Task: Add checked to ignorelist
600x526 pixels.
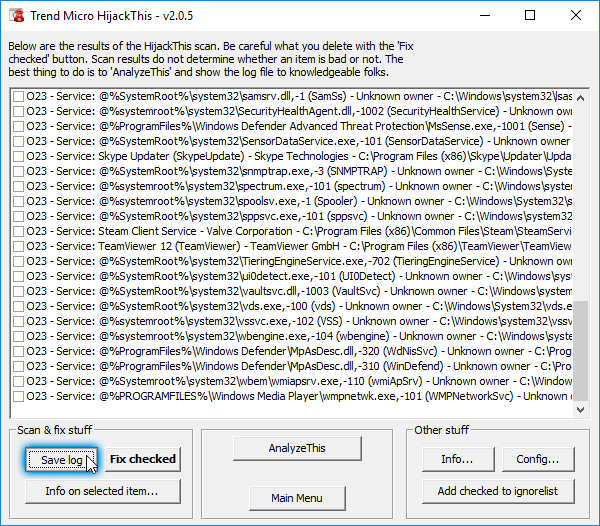Action: [498, 491]
